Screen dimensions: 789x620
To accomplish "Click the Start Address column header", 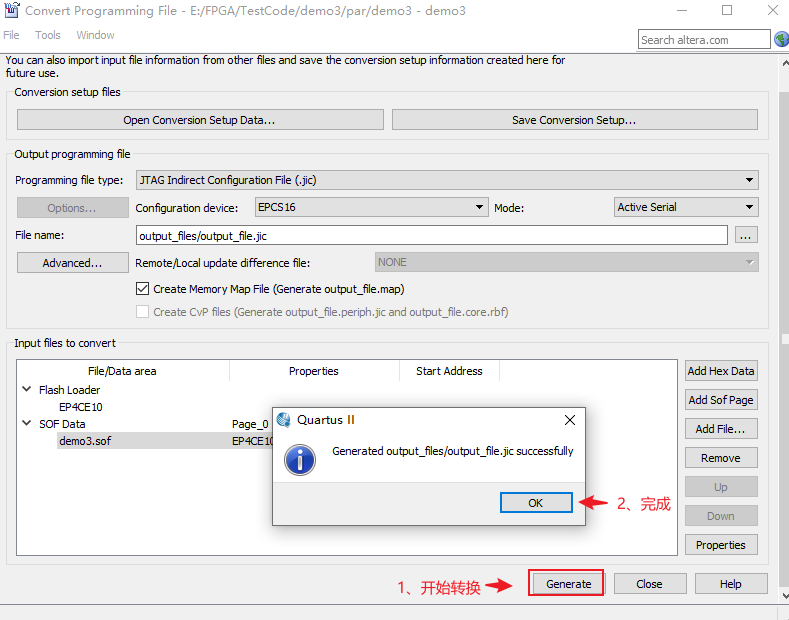I will [449, 371].
